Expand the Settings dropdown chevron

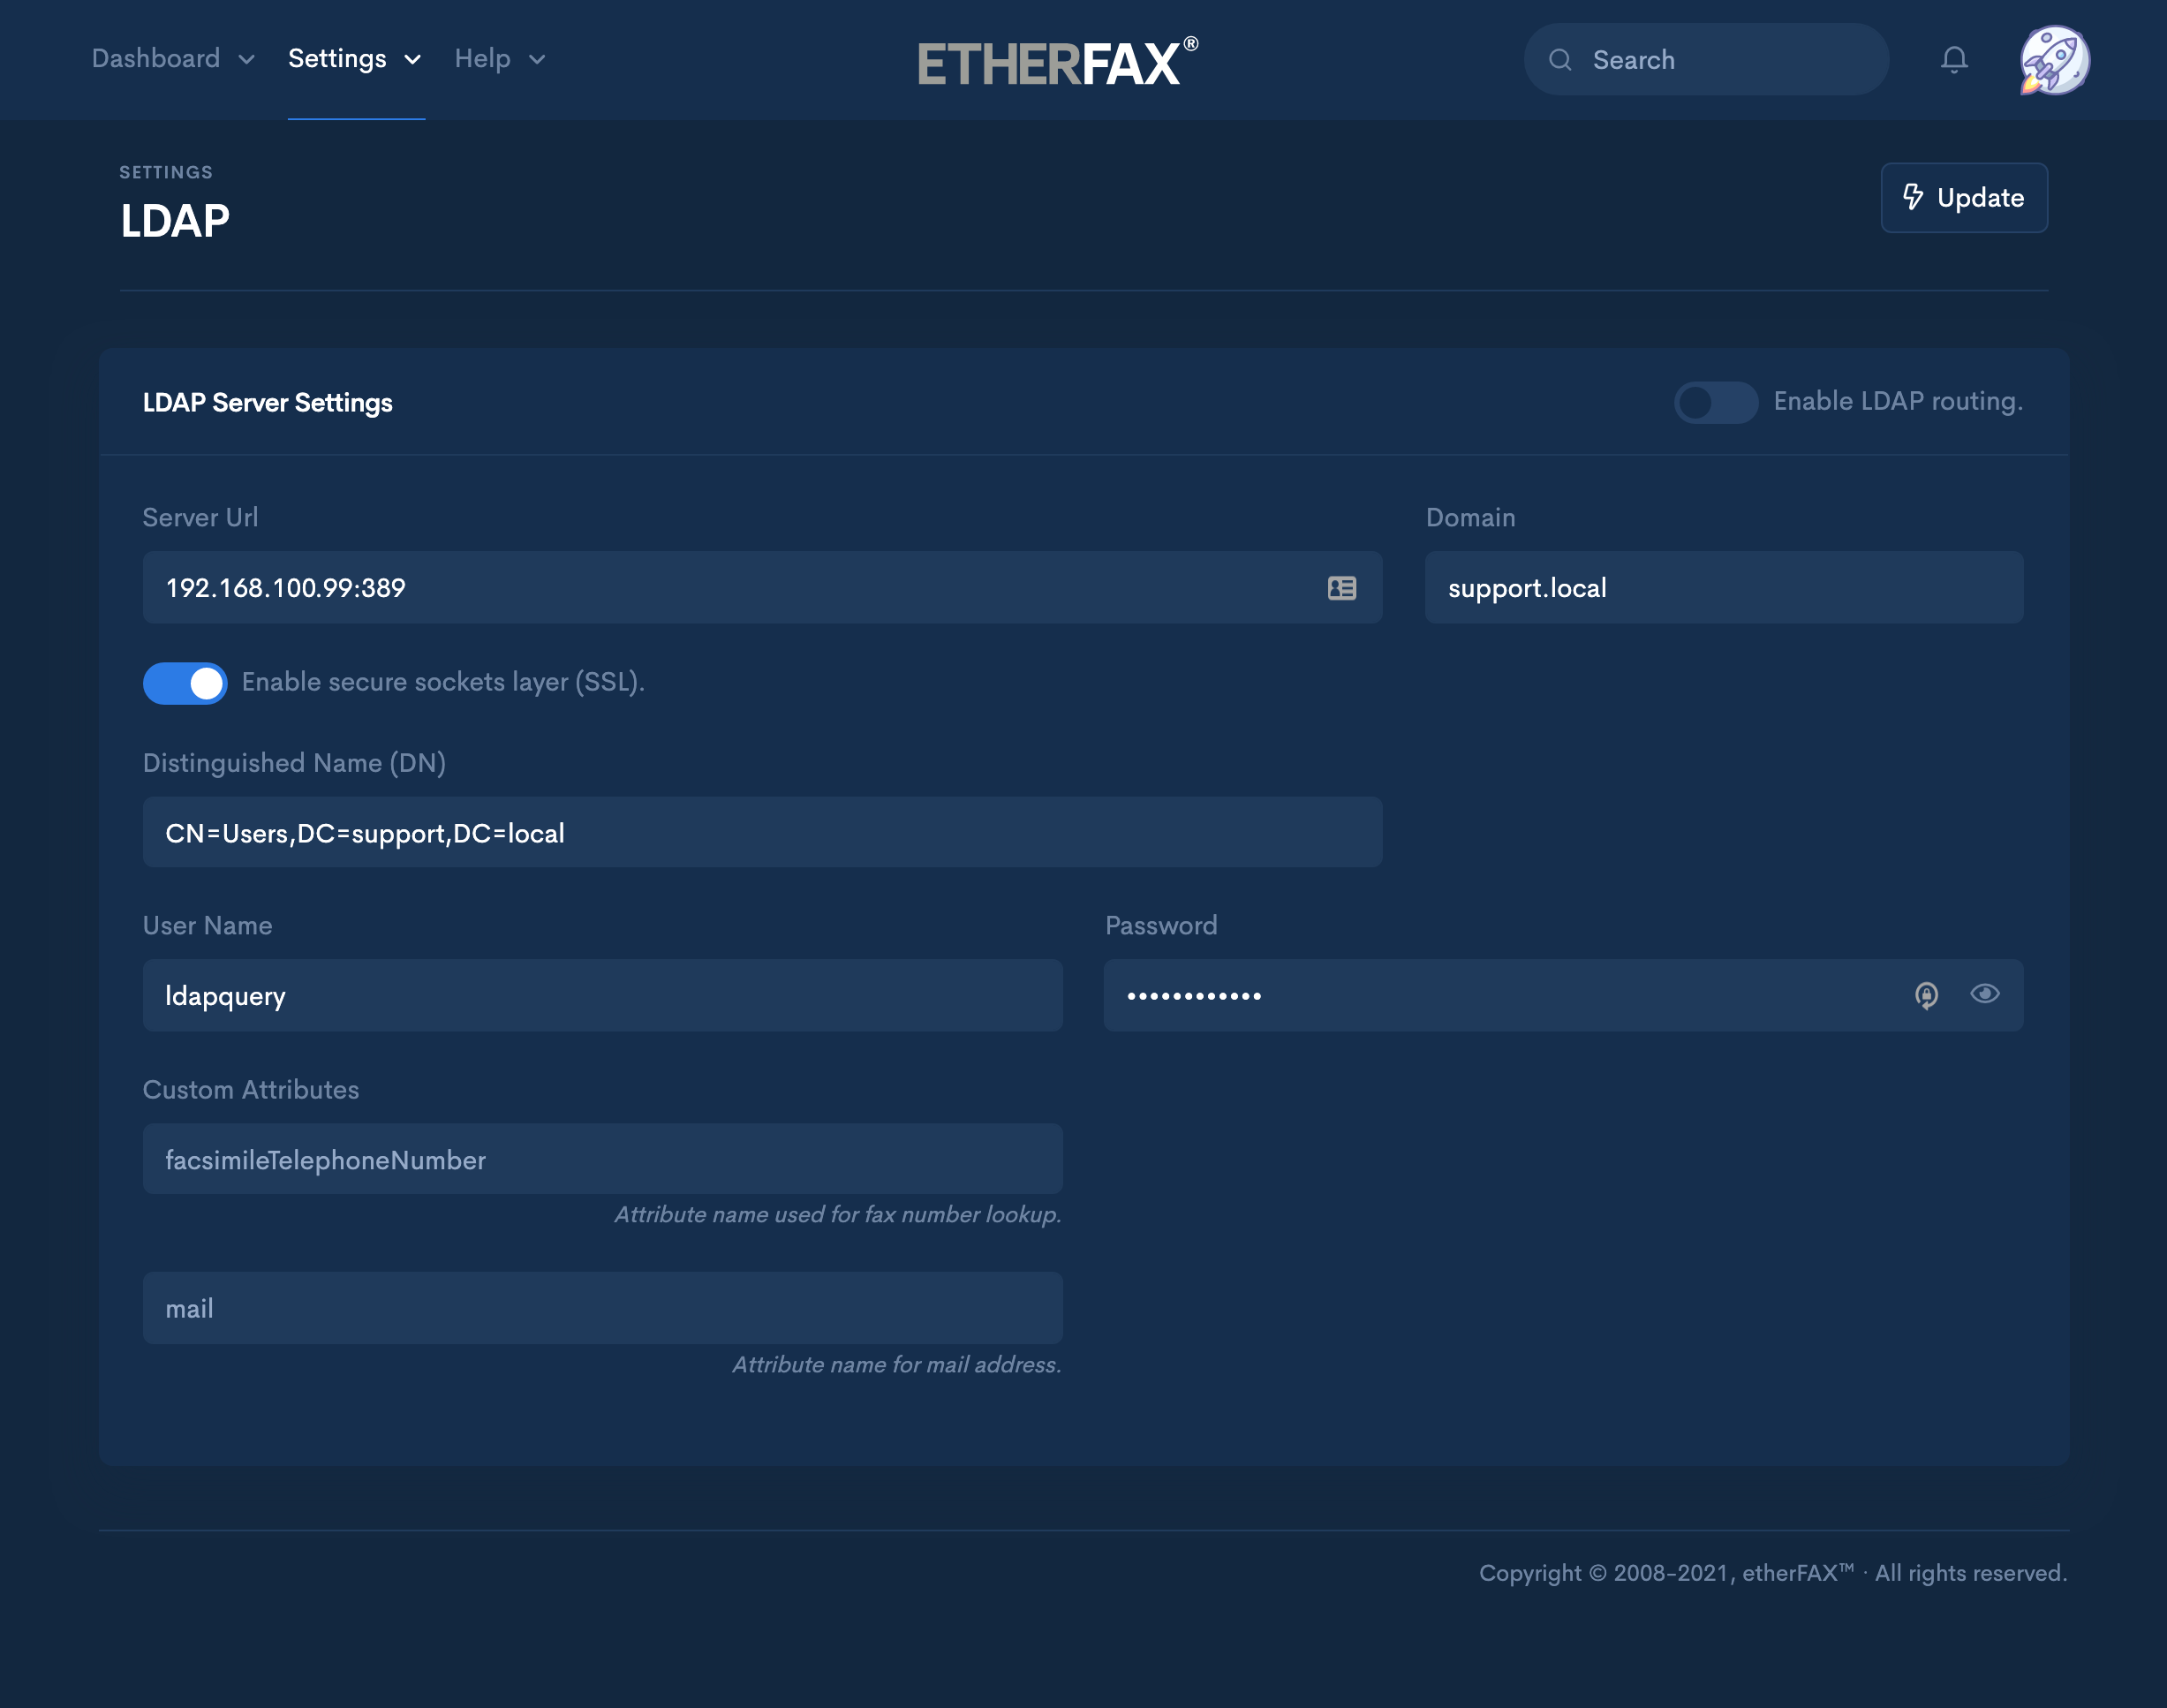tap(412, 60)
